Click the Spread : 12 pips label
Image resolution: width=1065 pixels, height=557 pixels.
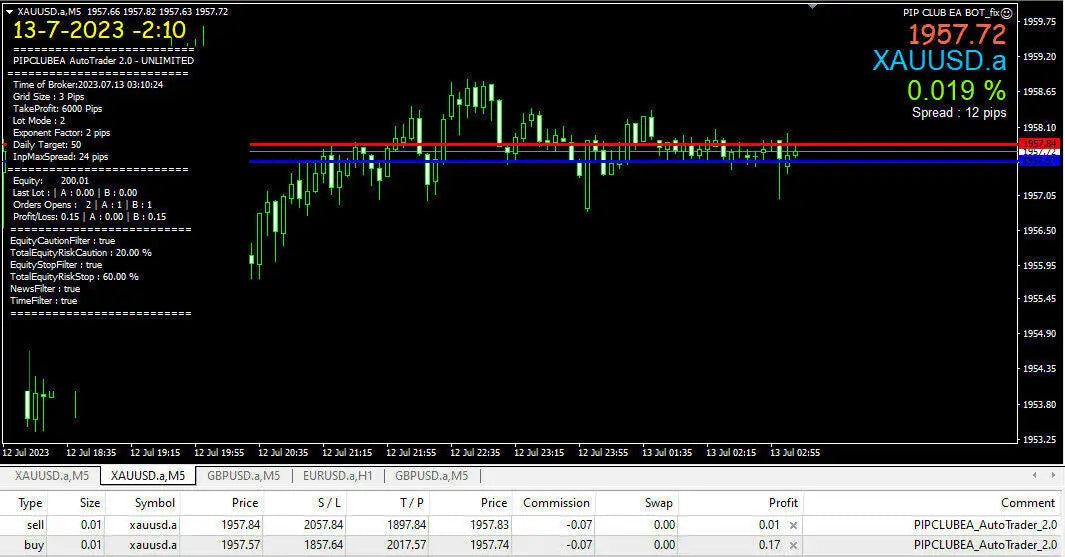pyautogui.click(x=959, y=113)
